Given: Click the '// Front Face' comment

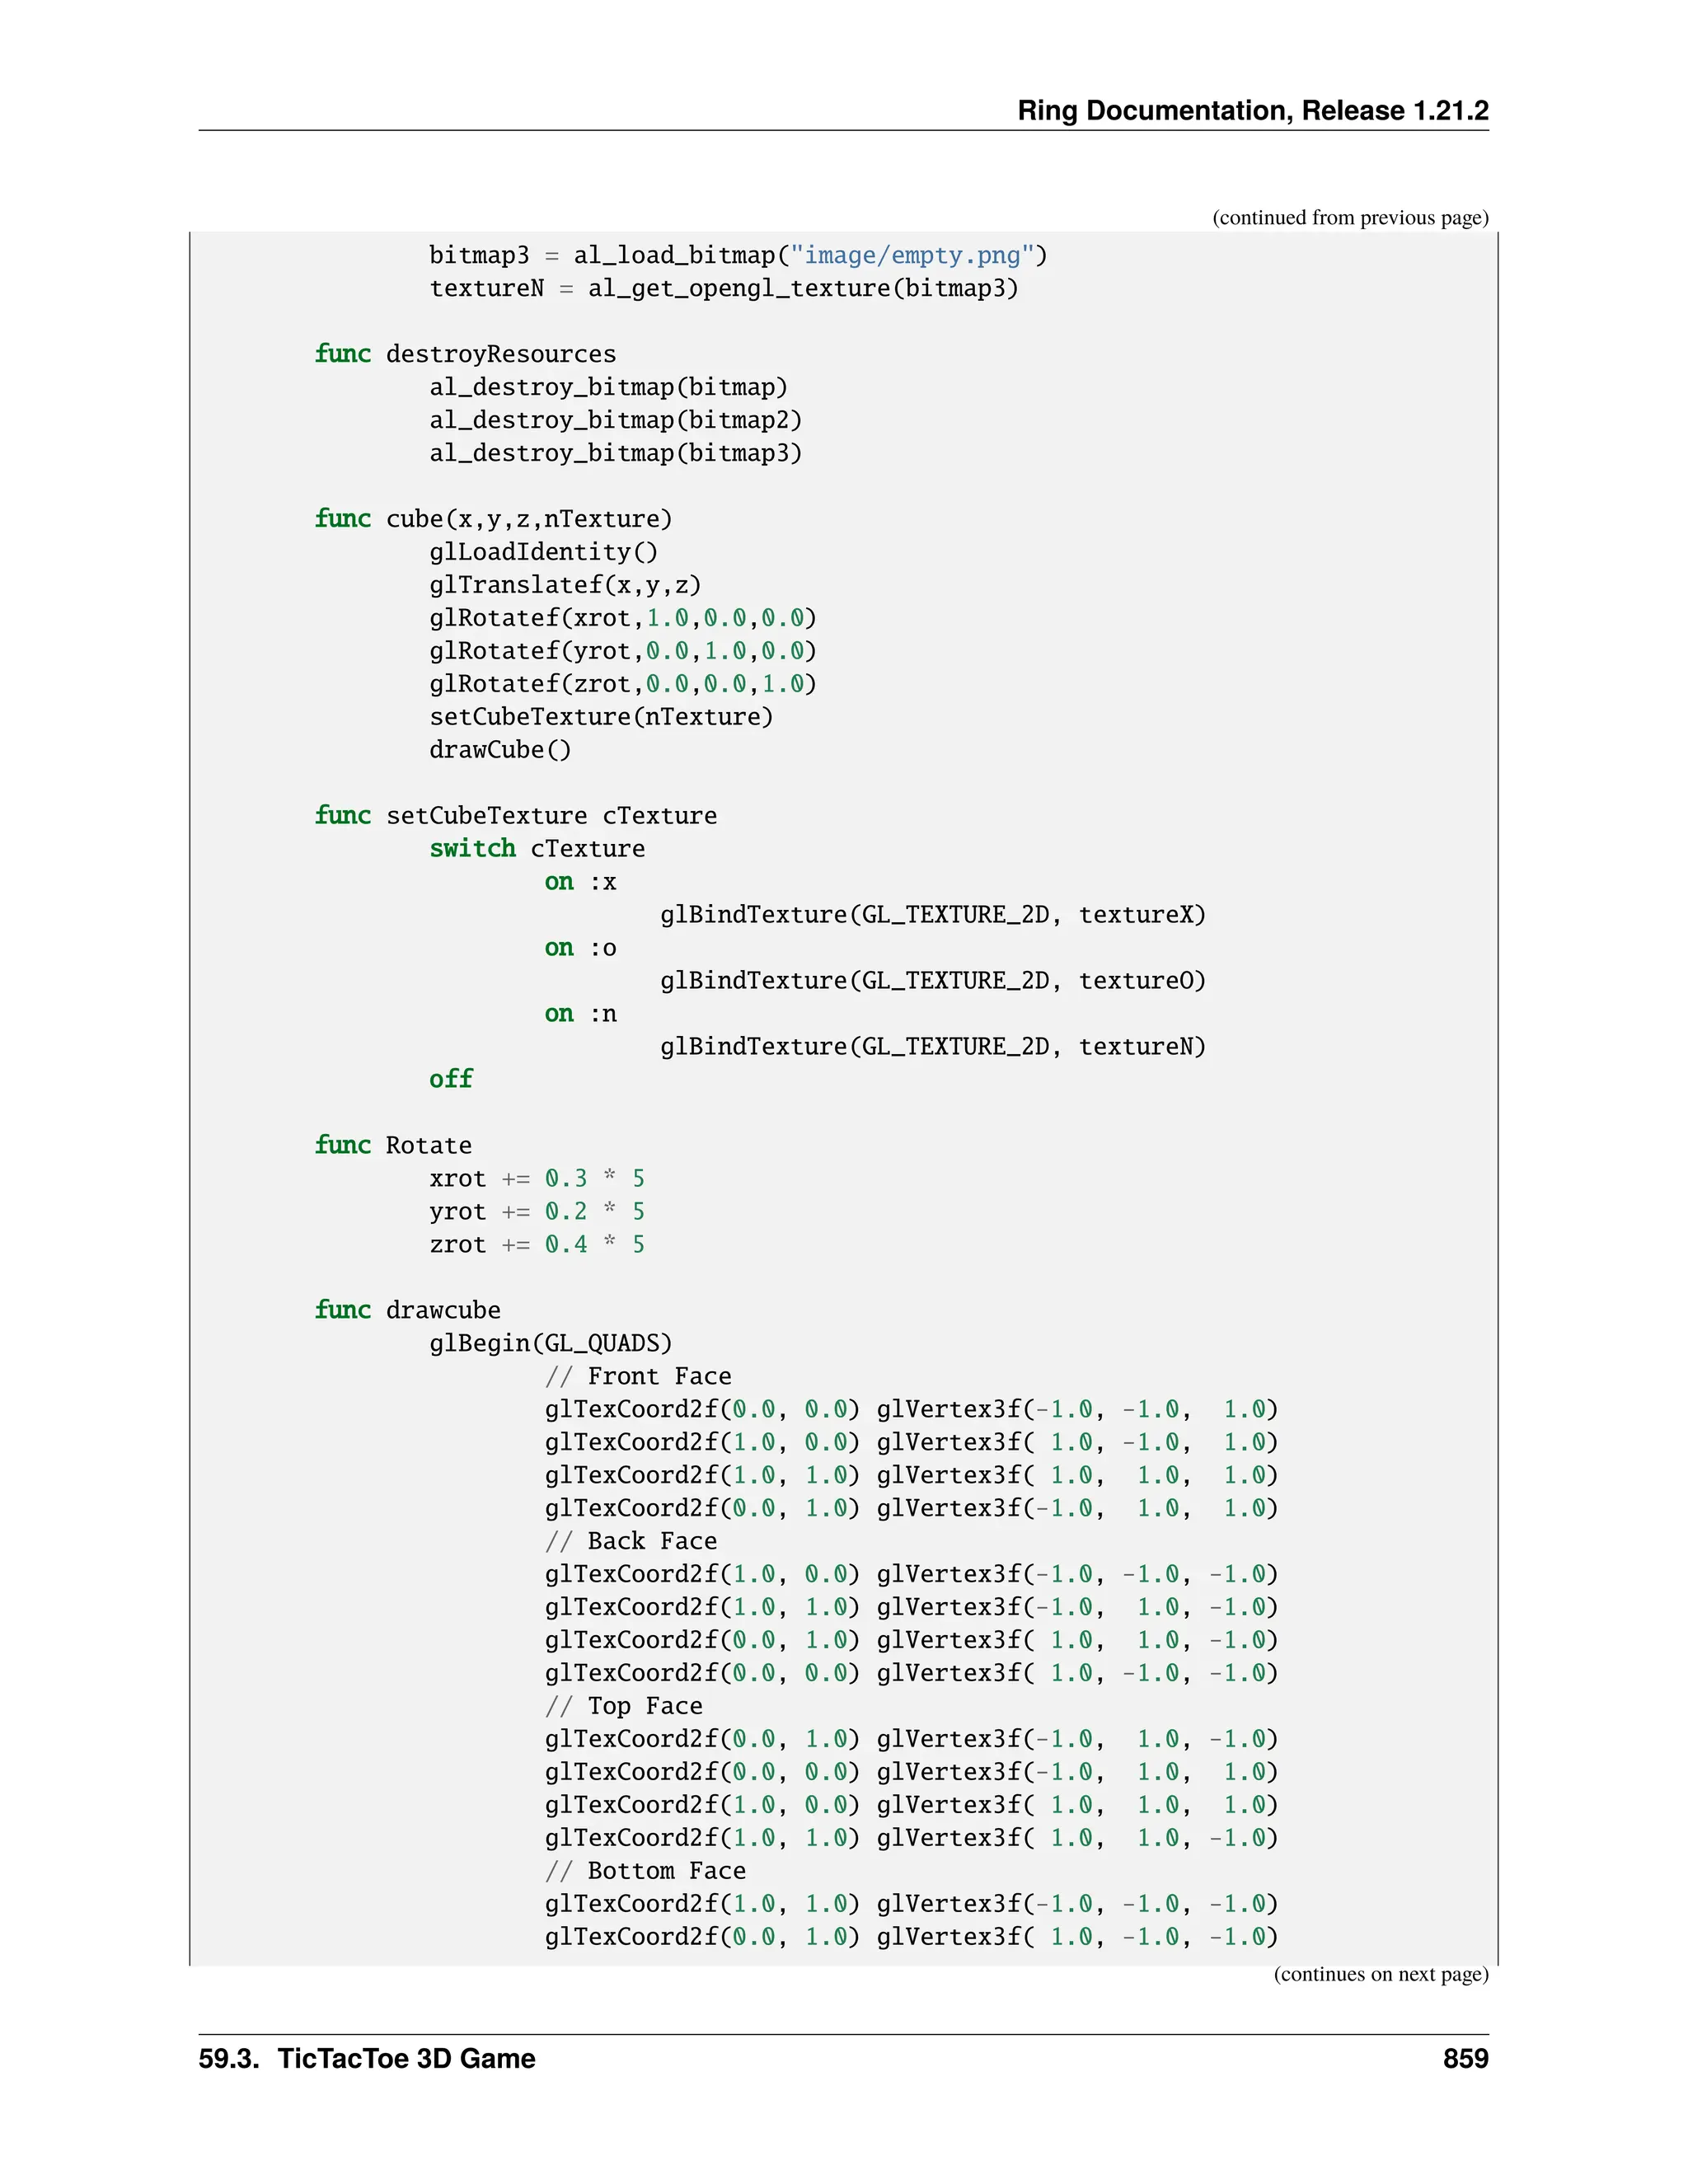Looking at the screenshot, I should (x=638, y=1376).
